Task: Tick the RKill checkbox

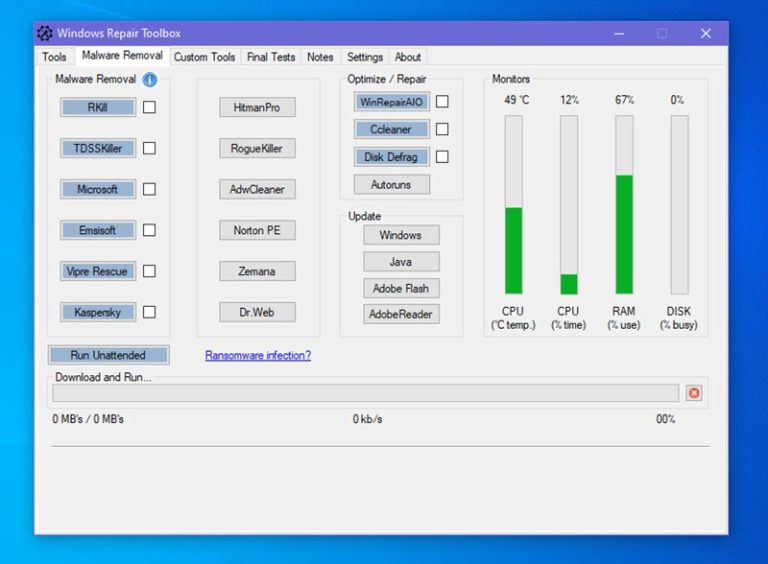Action: [x=149, y=107]
